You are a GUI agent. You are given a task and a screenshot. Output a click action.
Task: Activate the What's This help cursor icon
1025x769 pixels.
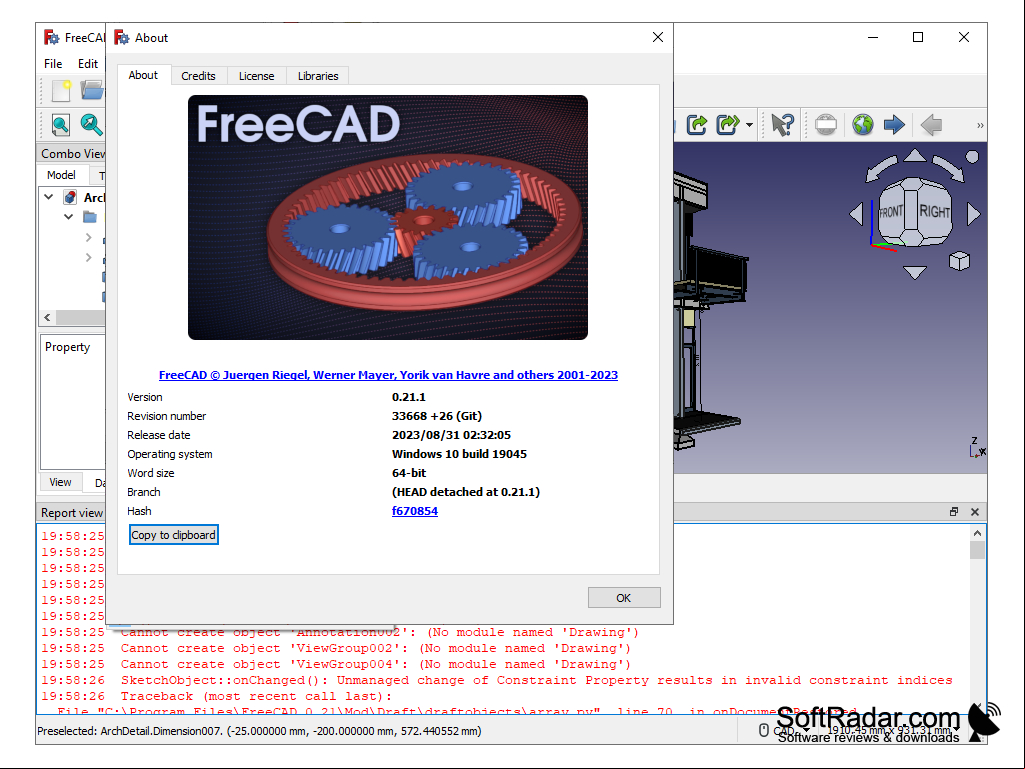[782, 124]
